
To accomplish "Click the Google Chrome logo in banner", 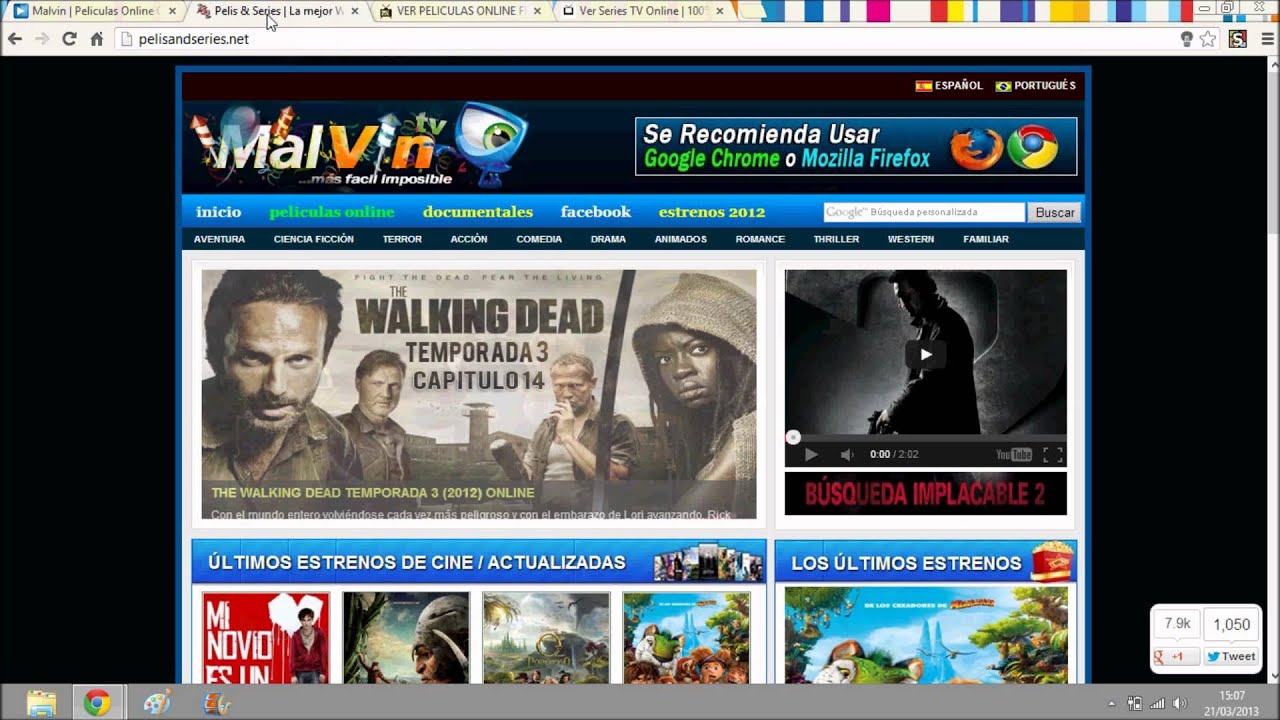I will (1033, 148).
